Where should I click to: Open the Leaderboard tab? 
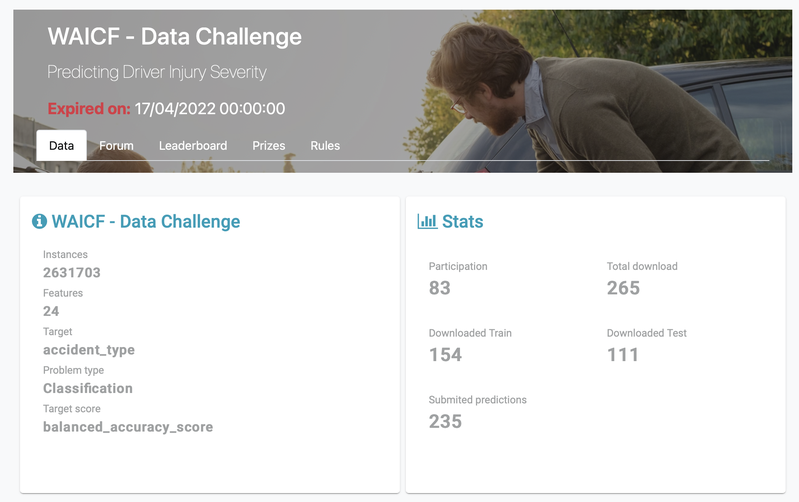click(193, 146)
